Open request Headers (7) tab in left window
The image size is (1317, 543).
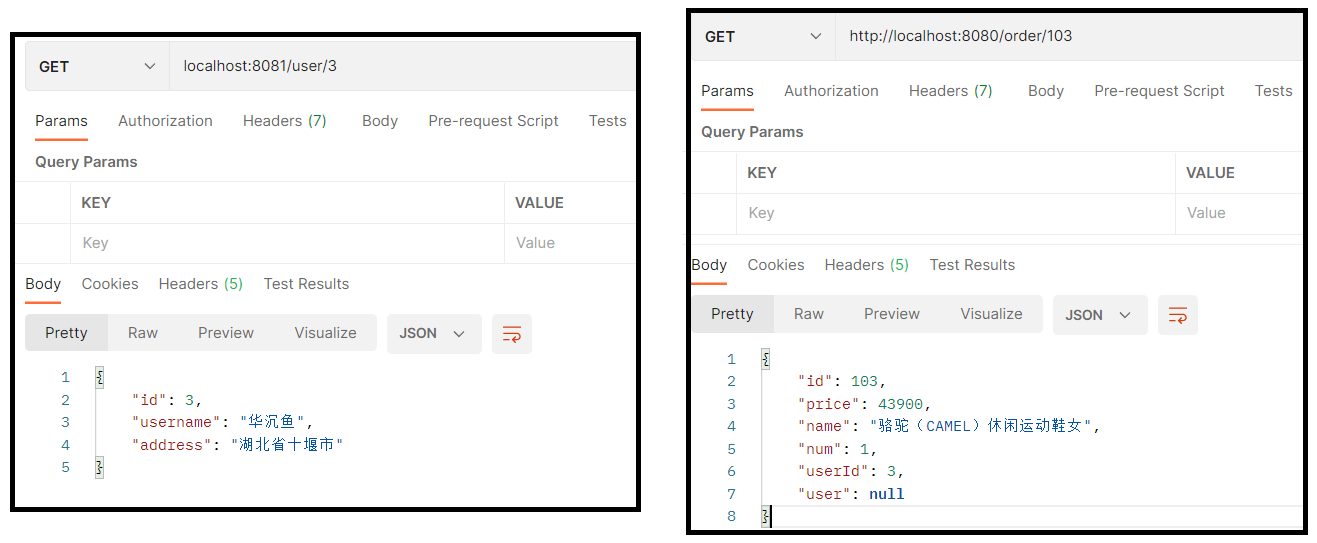pyautogui.click(x=285, y=121)
